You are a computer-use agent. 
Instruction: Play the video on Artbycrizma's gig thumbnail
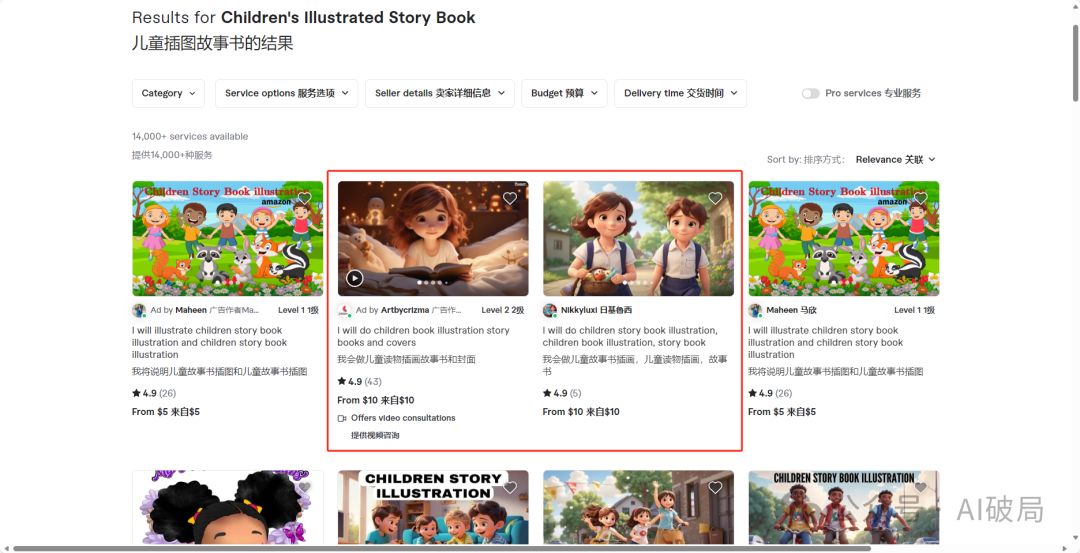click(x=354, y=278)
